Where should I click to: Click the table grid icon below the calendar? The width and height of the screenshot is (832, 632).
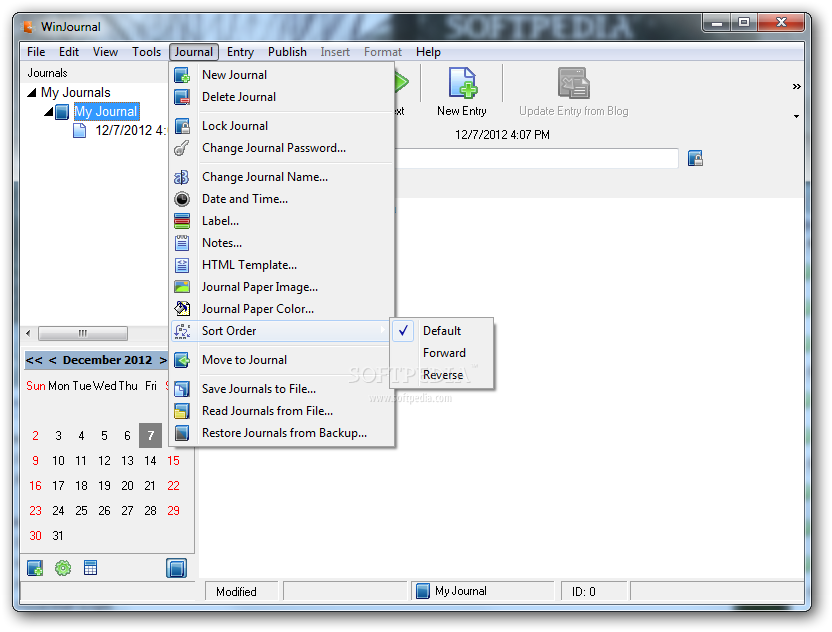90,568
